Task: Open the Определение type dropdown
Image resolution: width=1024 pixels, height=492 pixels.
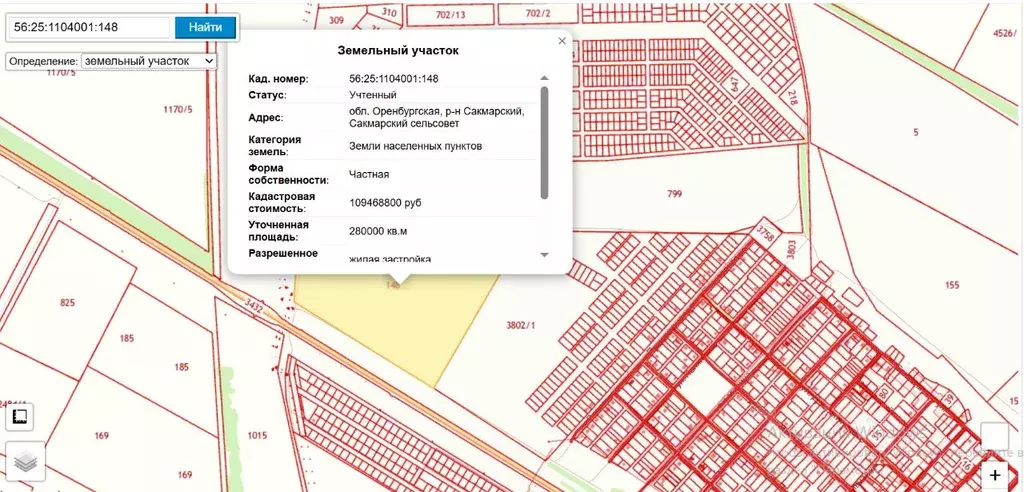Action: pos(149,61)
